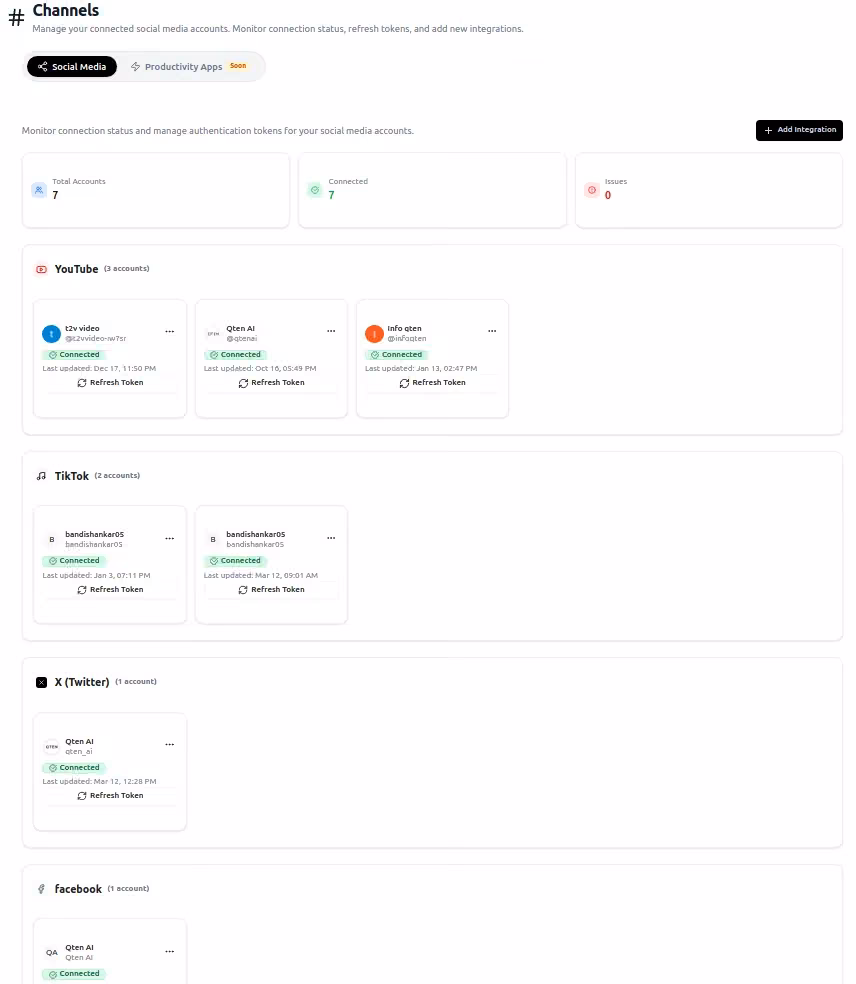This screenshot has height=984, width=856.
Task: Click the Channels page title
Action: click(66, 10)
